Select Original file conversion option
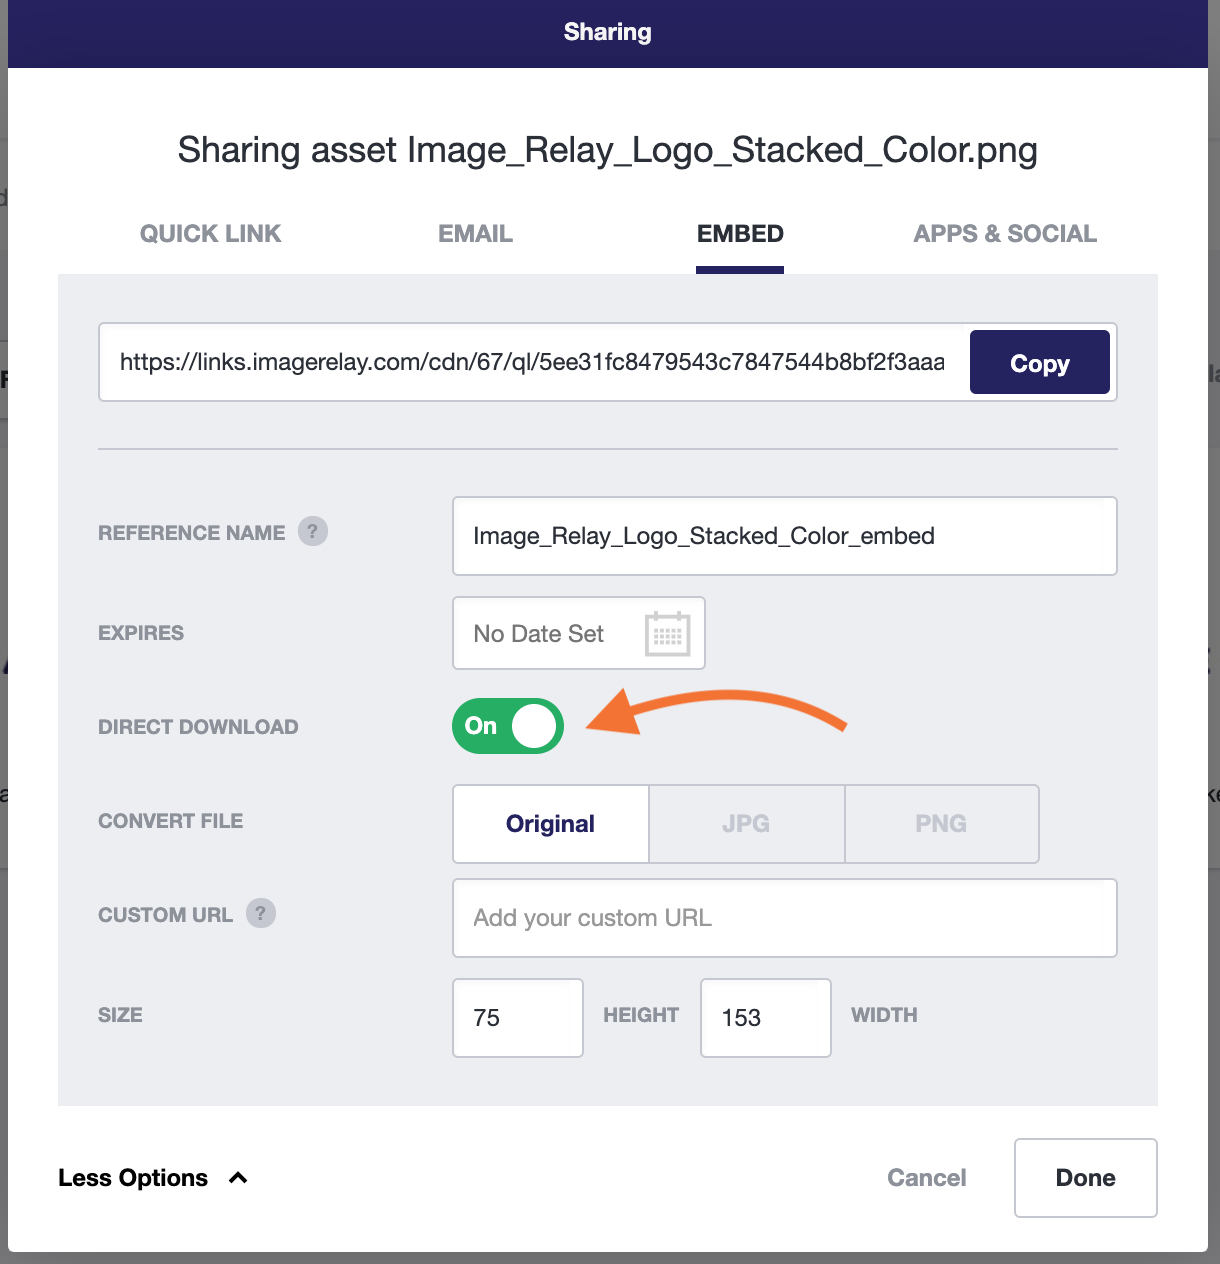Screen dimensions: 1220x1264 (551, 824)
